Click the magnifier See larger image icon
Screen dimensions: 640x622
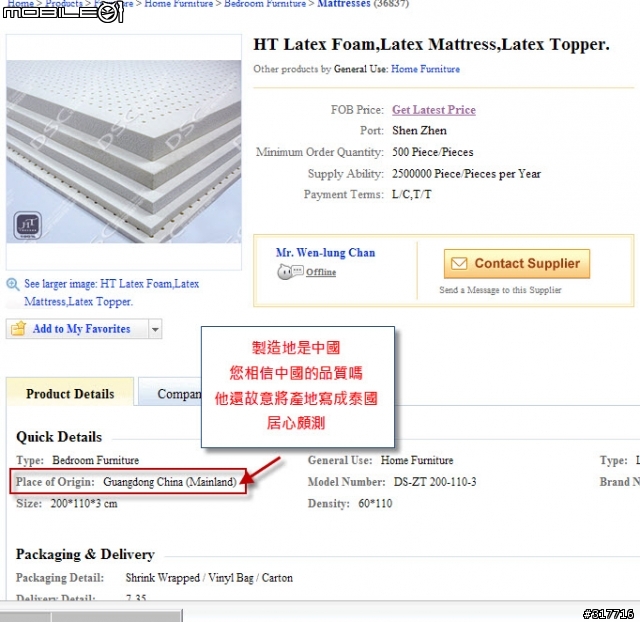coord(13,284)
